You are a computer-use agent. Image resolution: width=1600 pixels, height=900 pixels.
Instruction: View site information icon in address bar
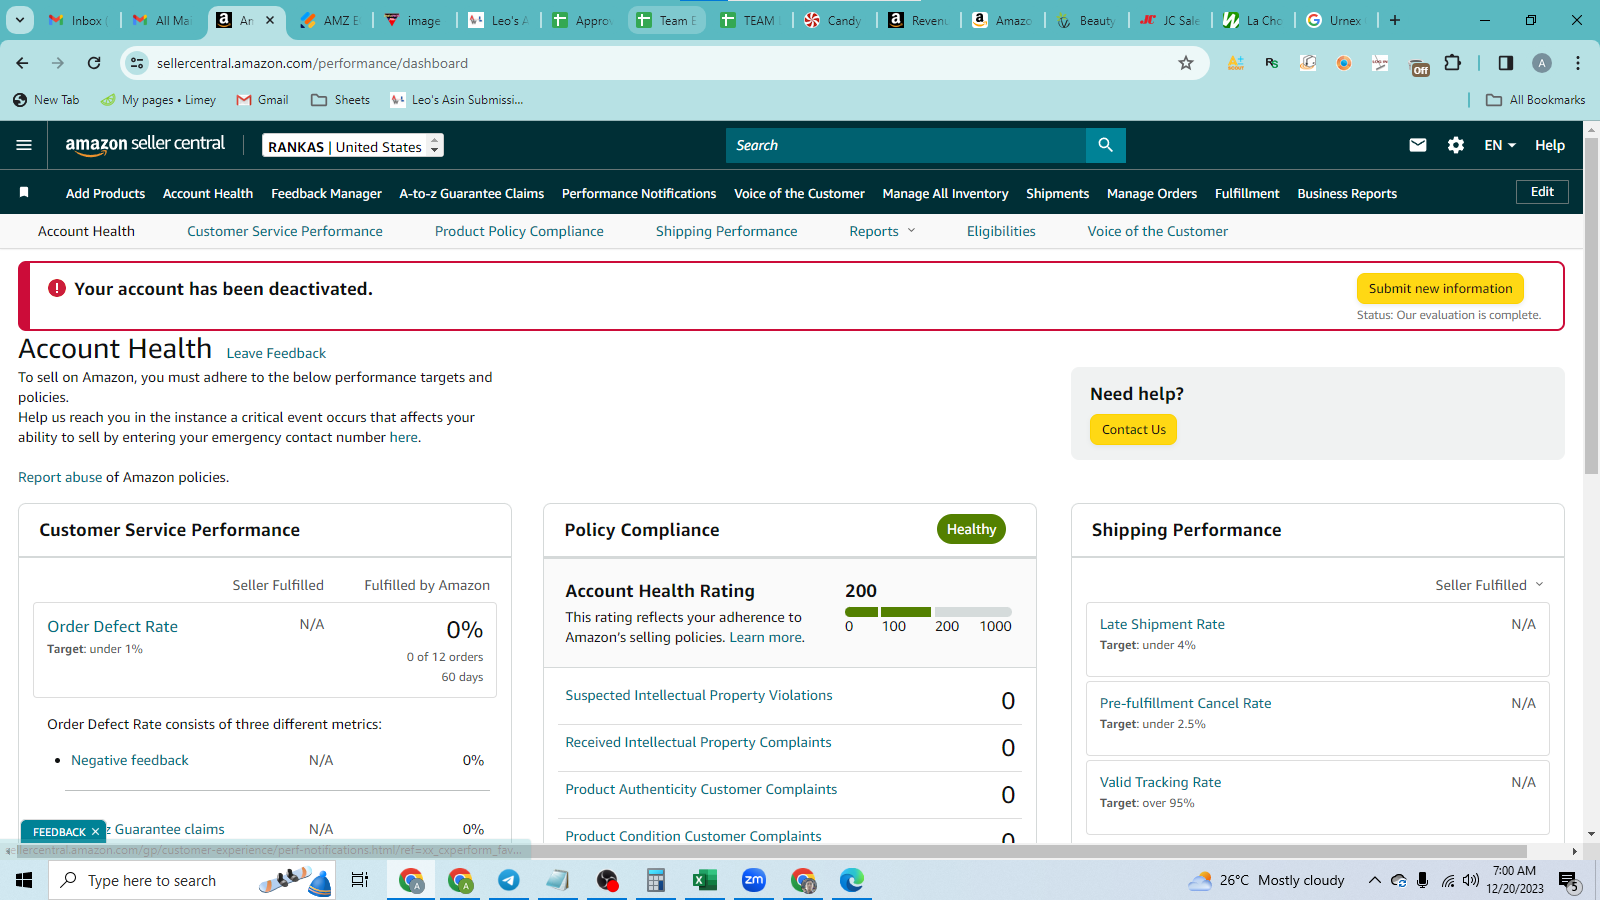pyautogui.click(x=138, y=63)
